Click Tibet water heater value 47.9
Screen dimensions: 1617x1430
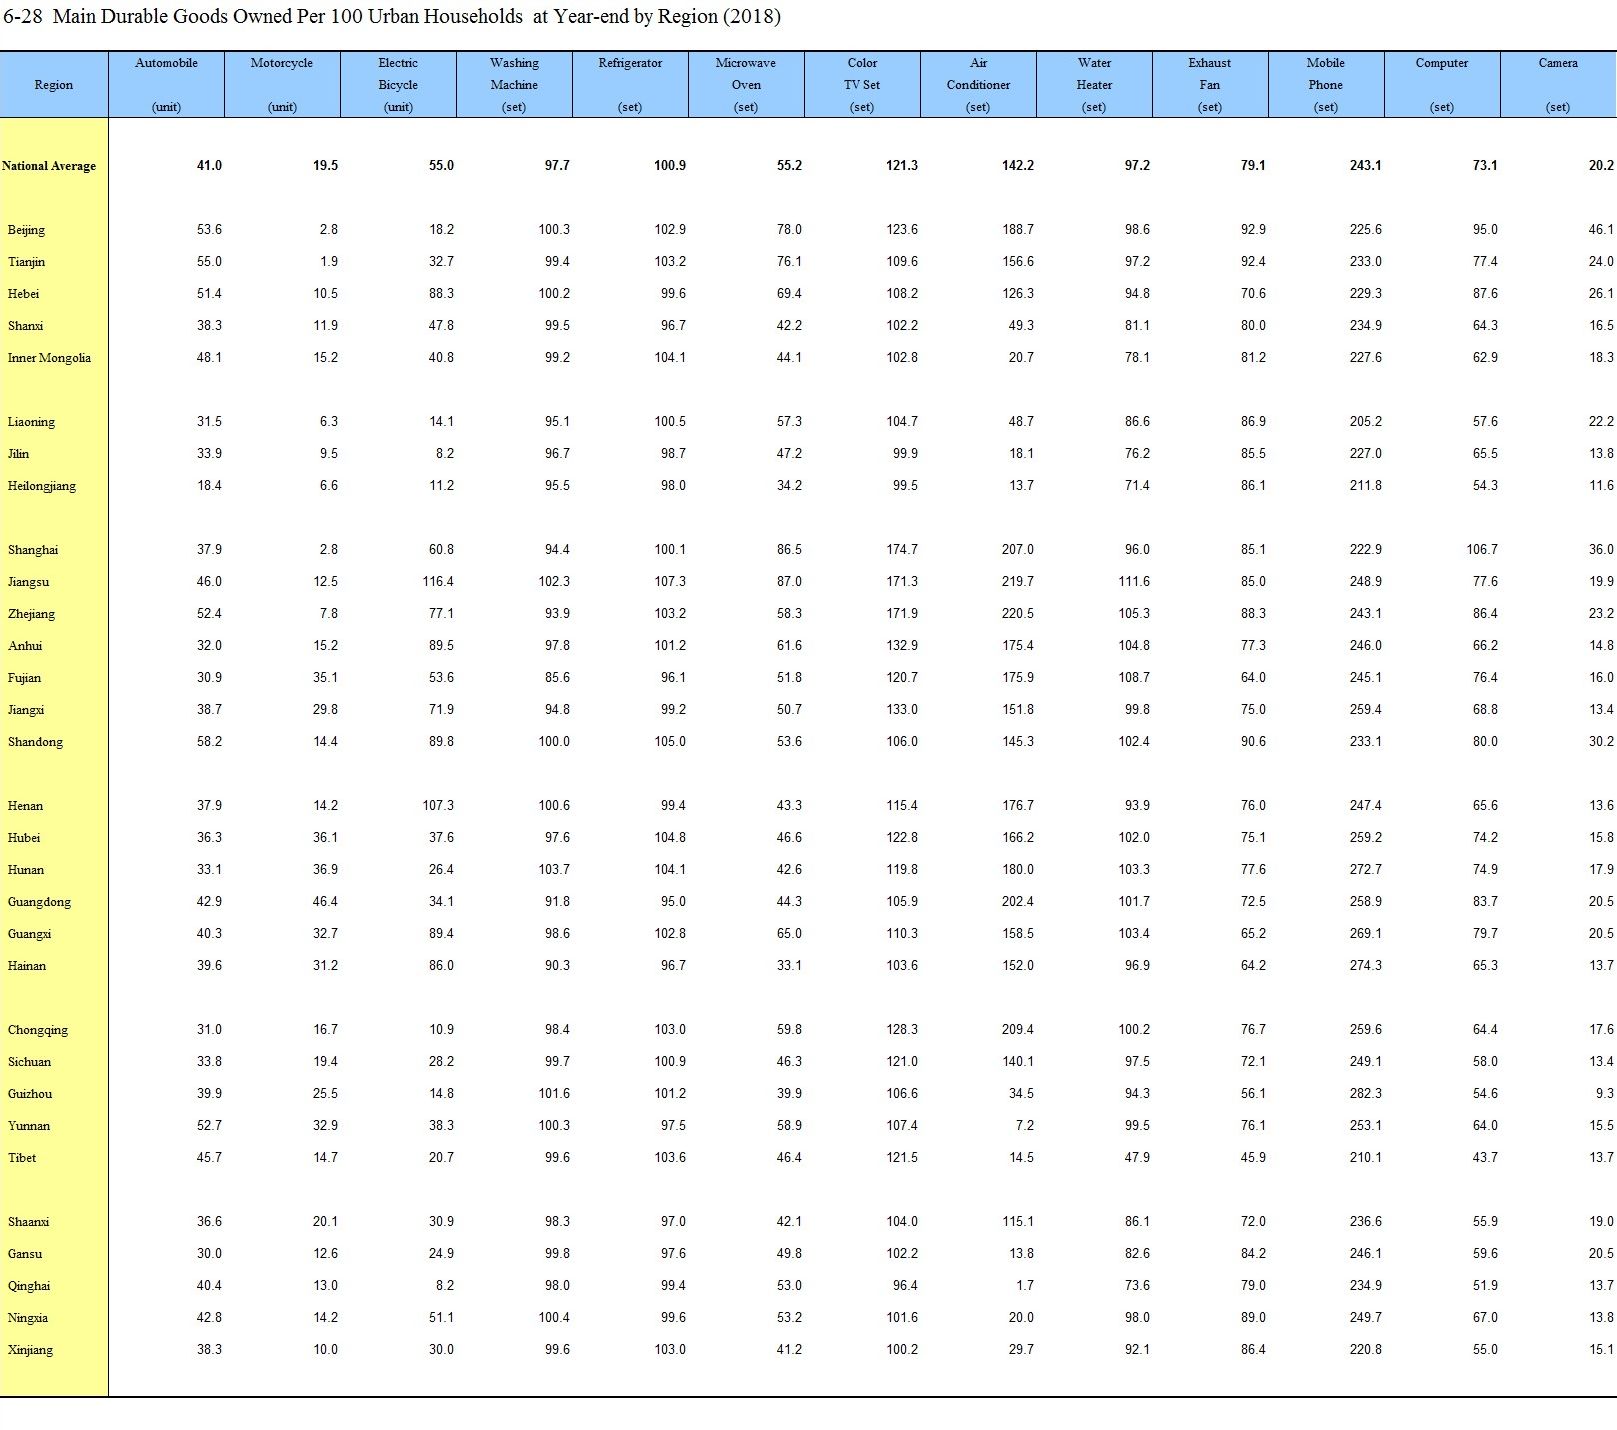tap(1137, 1158)
